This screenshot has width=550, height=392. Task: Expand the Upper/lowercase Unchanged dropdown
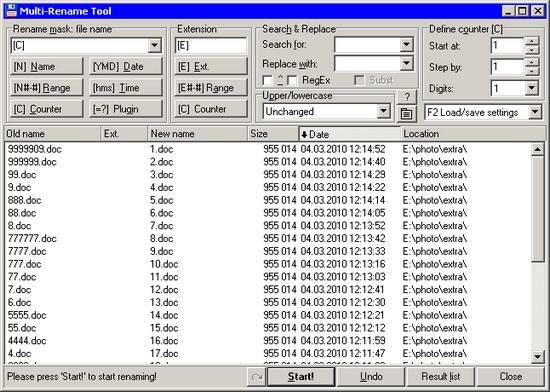coord(383,111)
